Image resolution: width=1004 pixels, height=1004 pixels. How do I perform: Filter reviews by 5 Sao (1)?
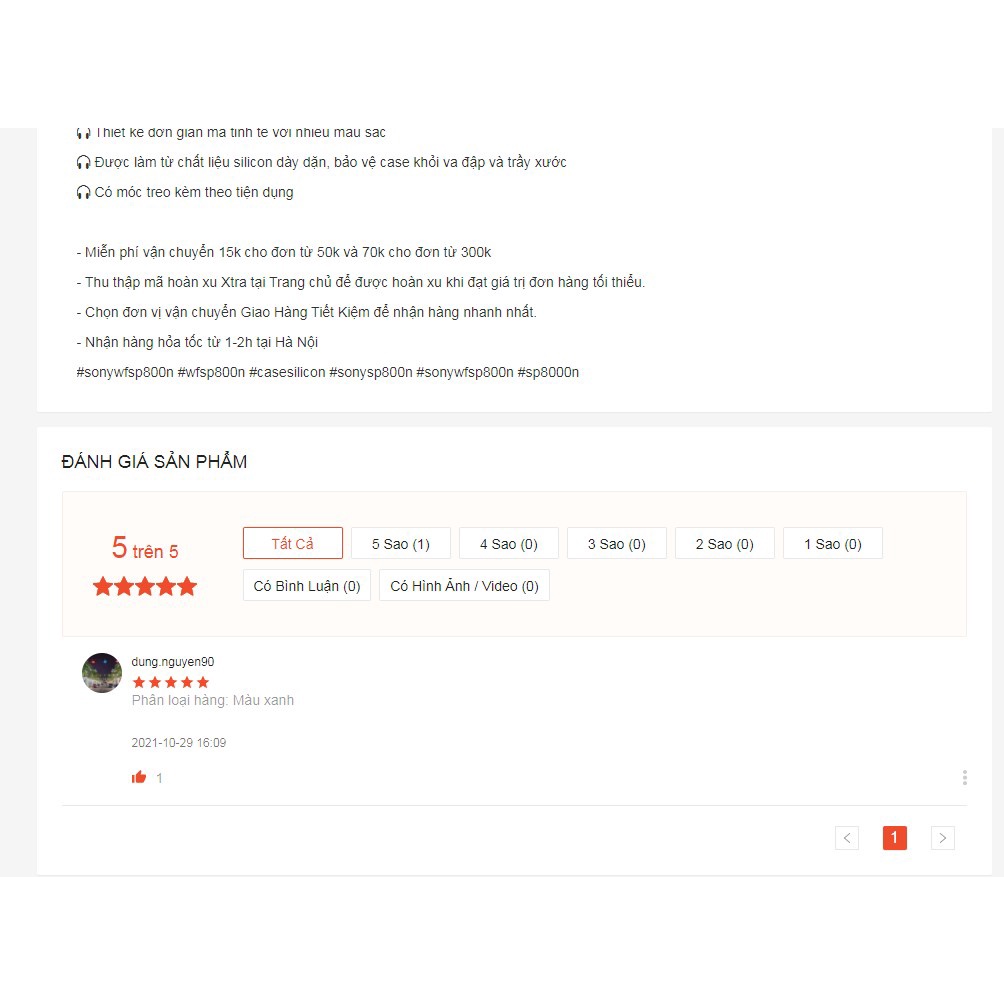click(x=401, y=544)
